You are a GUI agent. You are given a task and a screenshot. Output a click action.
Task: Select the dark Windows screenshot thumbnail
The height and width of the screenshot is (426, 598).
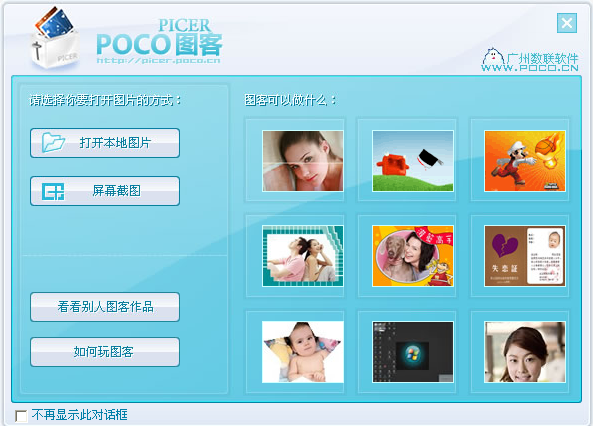click(x=413, y=352)
